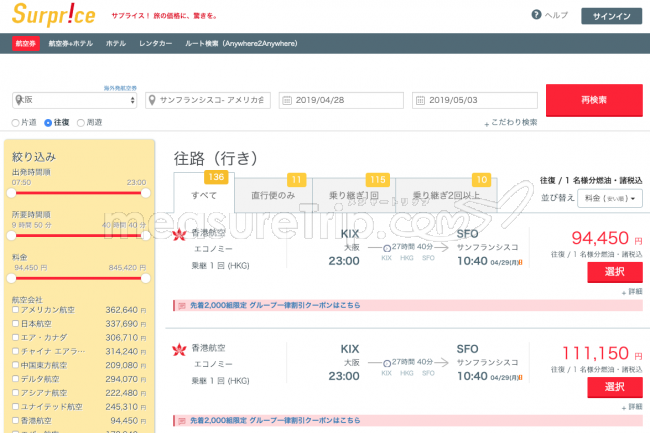Screen dimensions: 650x433
Task: Check the アシアナ航空 airline filter
Action: pyautogui.click(x=15, y=392)
